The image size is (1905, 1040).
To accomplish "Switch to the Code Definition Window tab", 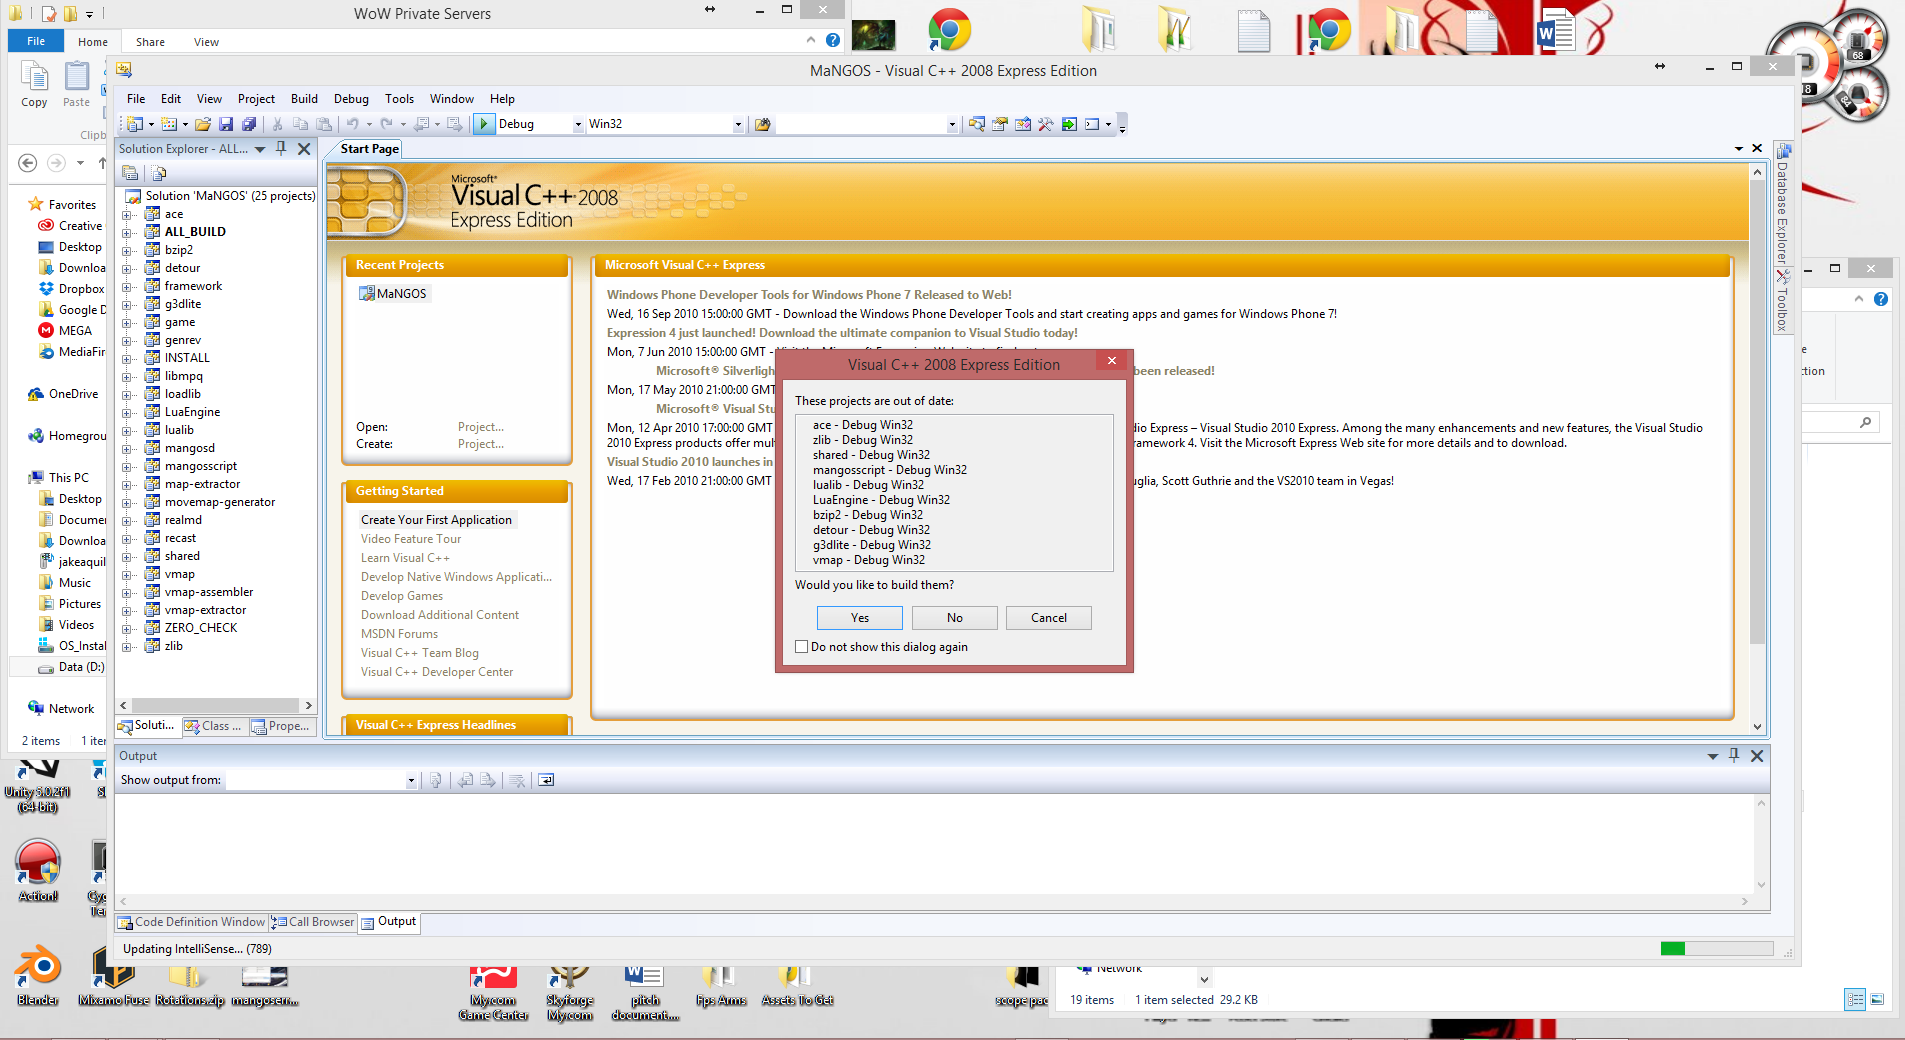I will click(192, 922).
